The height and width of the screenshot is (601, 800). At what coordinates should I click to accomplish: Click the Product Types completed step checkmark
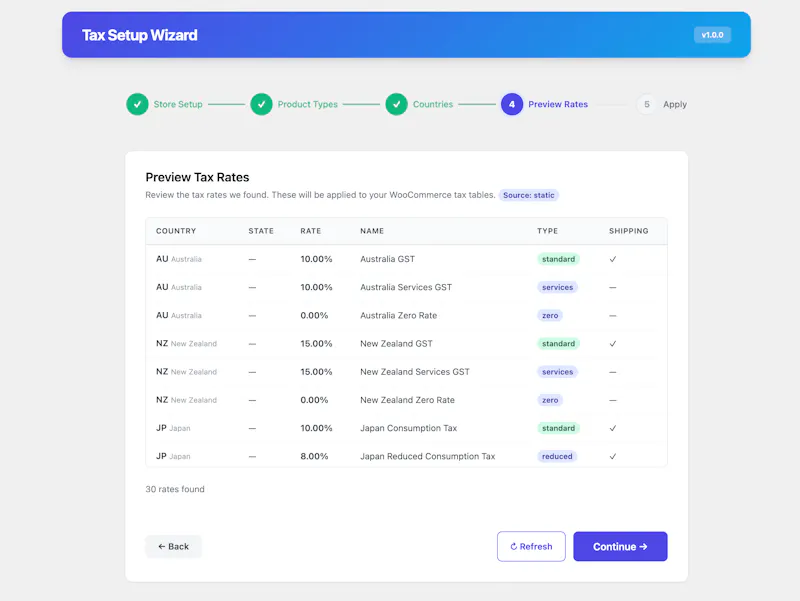point(261,104)
